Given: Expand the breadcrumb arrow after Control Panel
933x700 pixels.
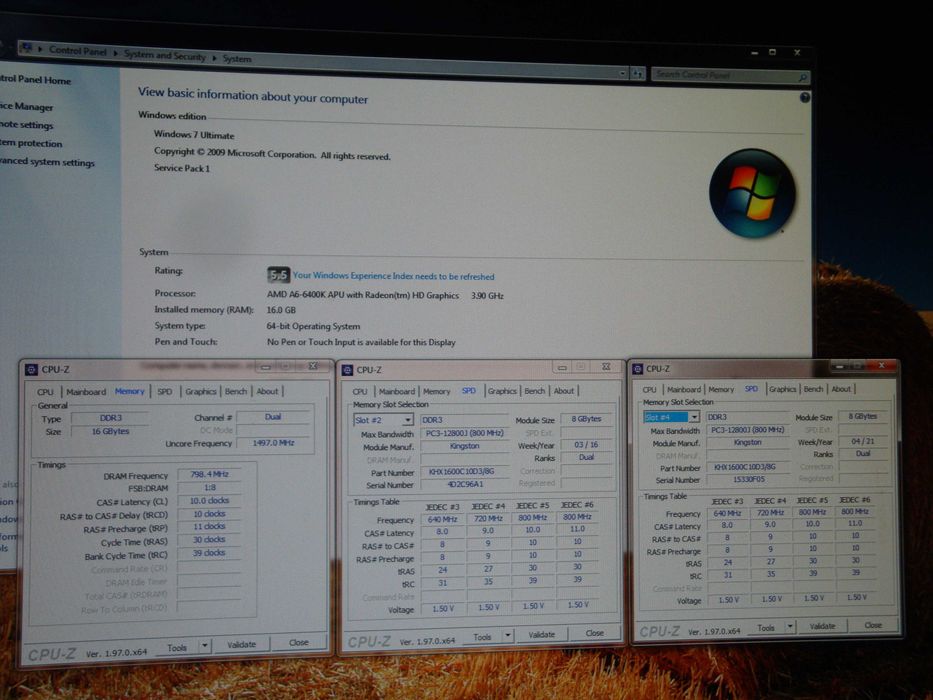Looking at the screenshot, I should [x=115, y=53].
